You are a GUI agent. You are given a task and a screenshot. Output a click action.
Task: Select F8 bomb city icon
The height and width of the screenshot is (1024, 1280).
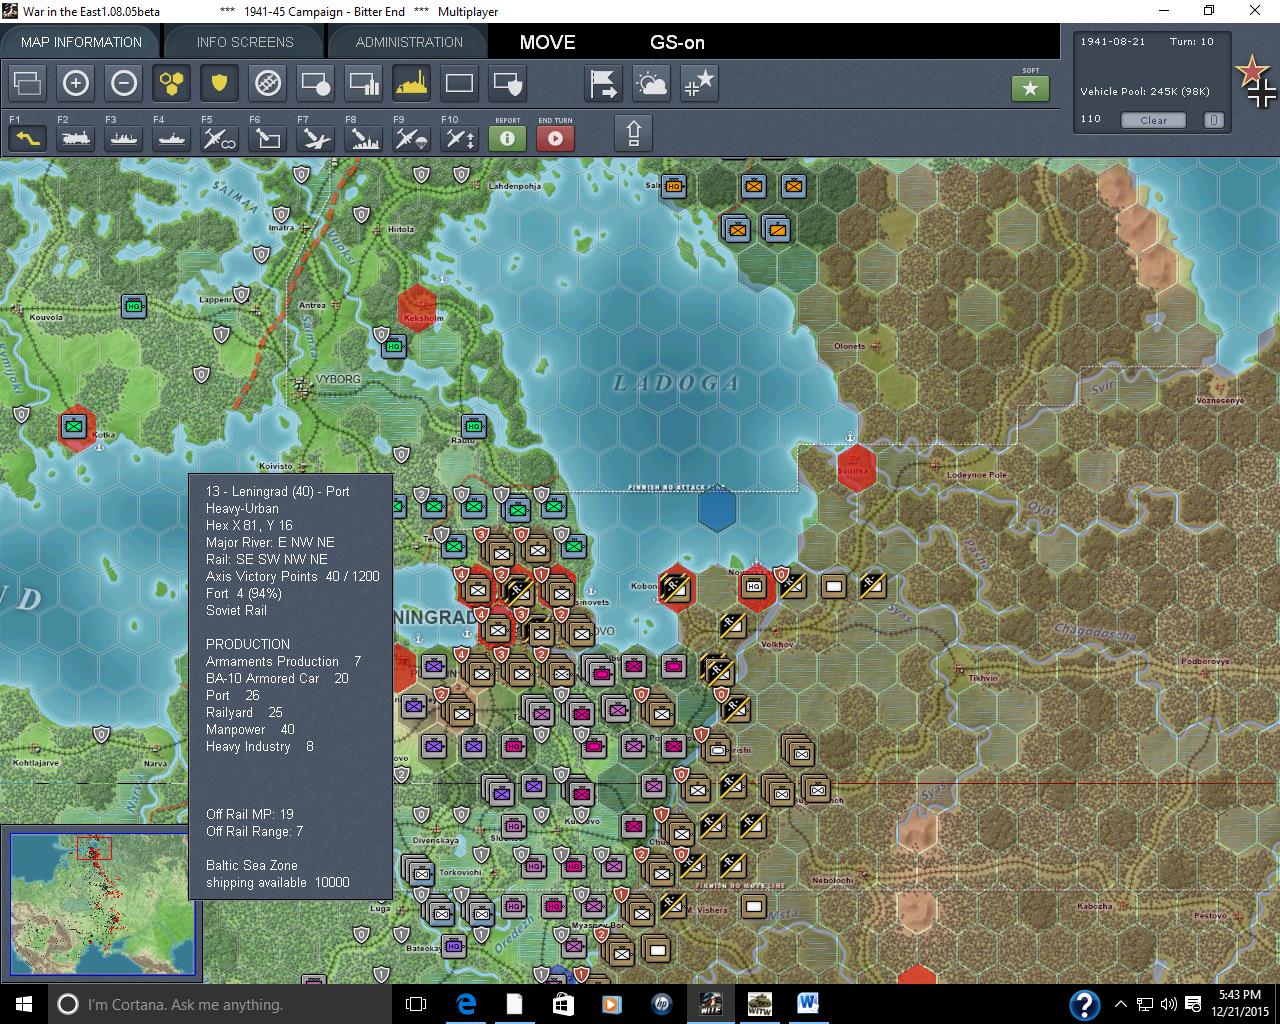363,137
